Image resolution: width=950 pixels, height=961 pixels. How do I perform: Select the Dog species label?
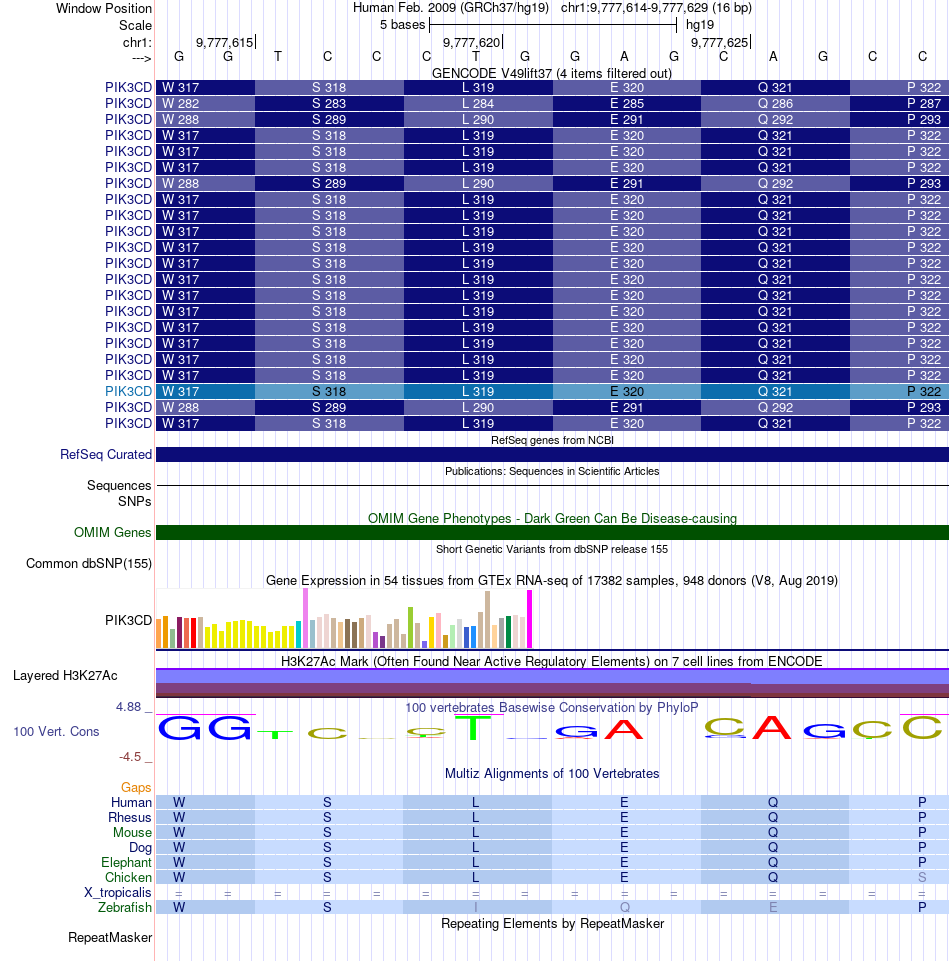[x=140, y=848]
